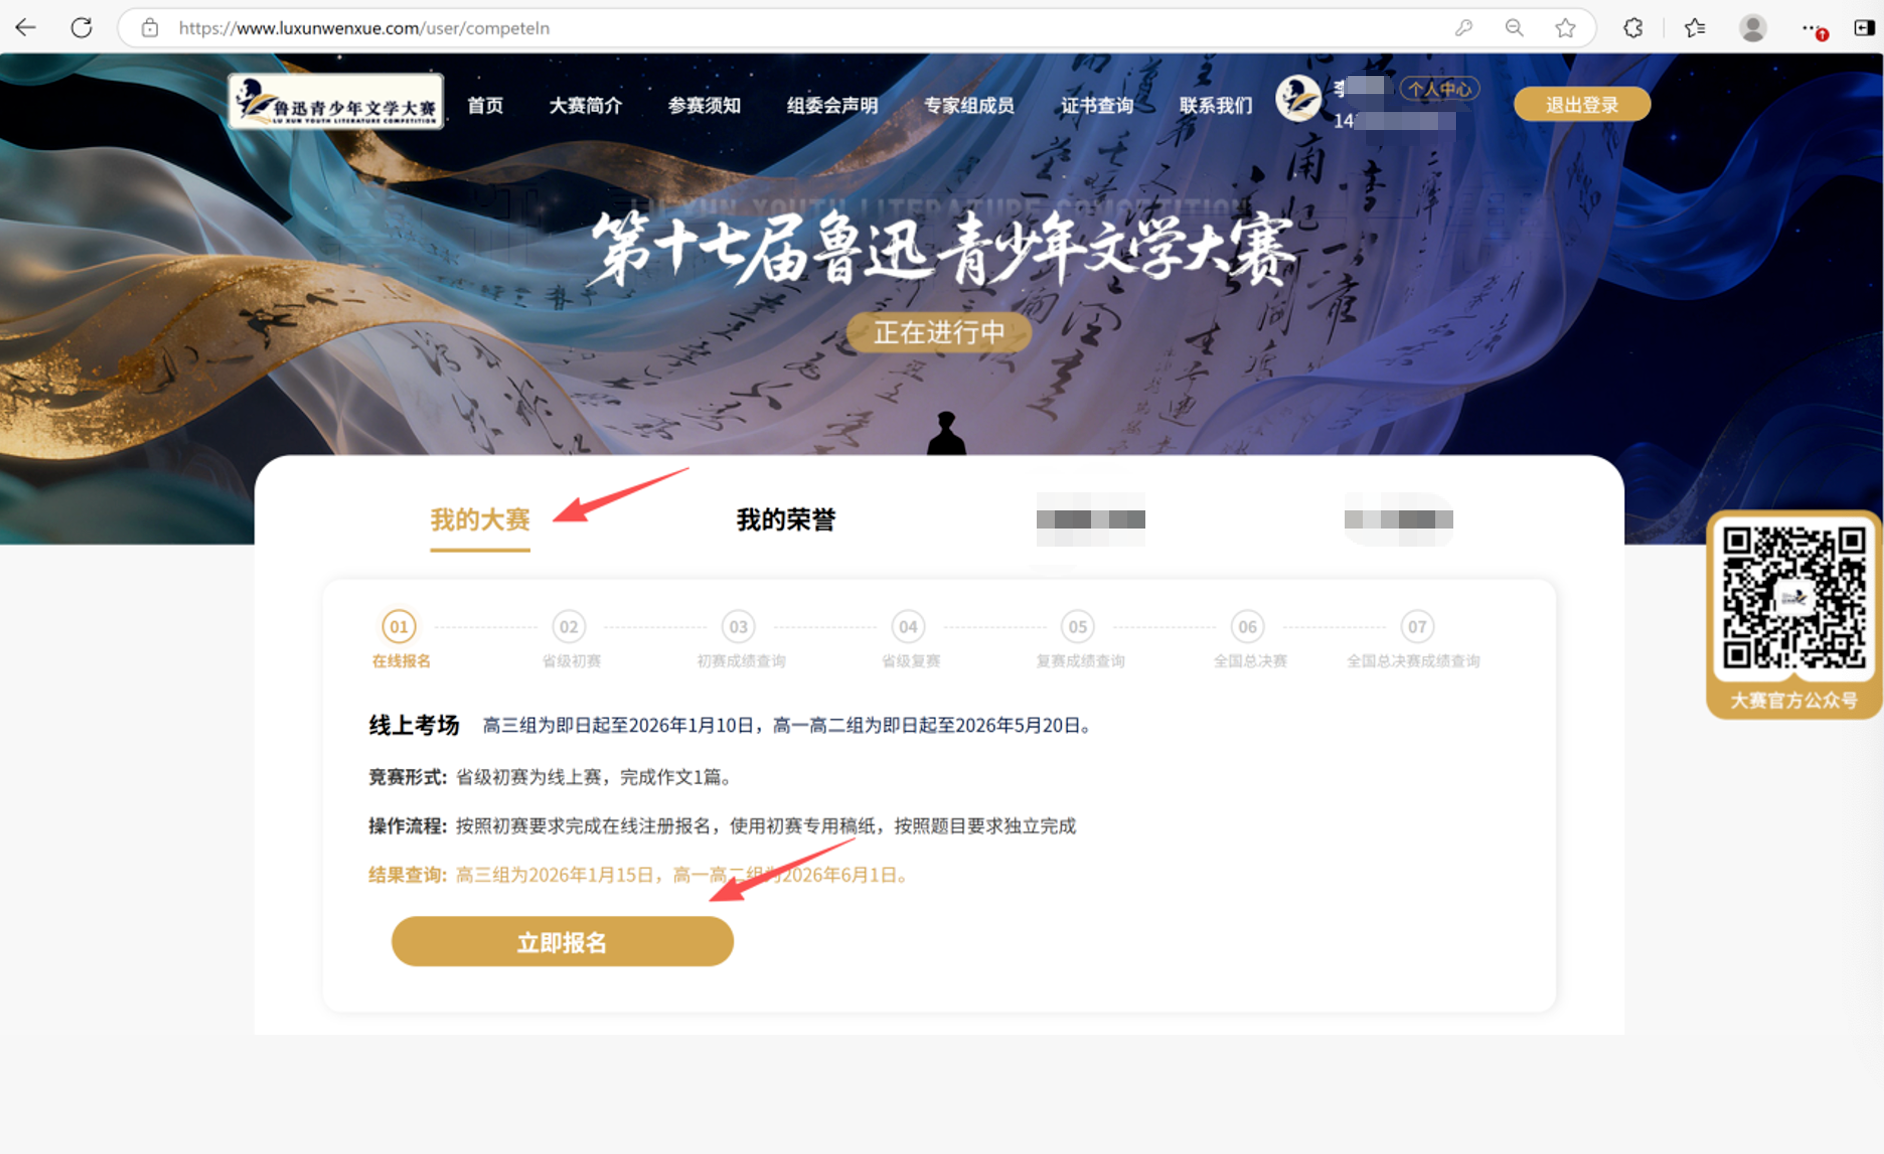Open the password key icon in address bar
The height and width of the screenshot is (1154, 1884).
(1464, 28)
